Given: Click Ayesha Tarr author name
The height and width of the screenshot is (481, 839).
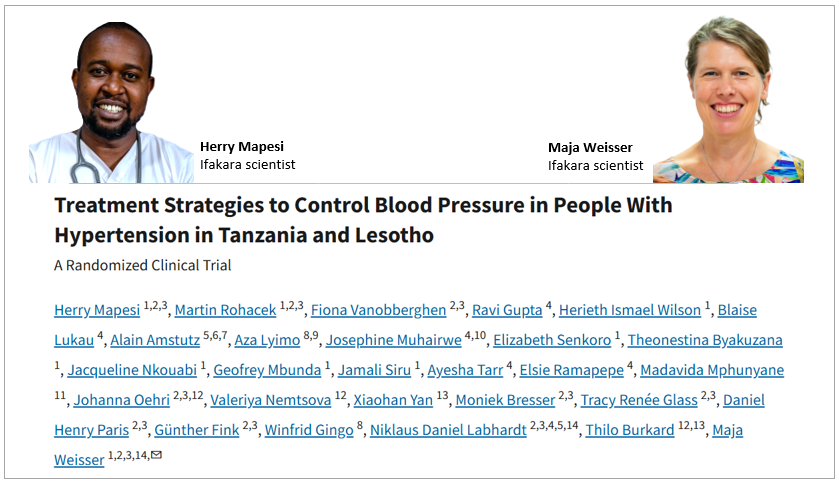Looking at the screenshot, I should 464,371.
